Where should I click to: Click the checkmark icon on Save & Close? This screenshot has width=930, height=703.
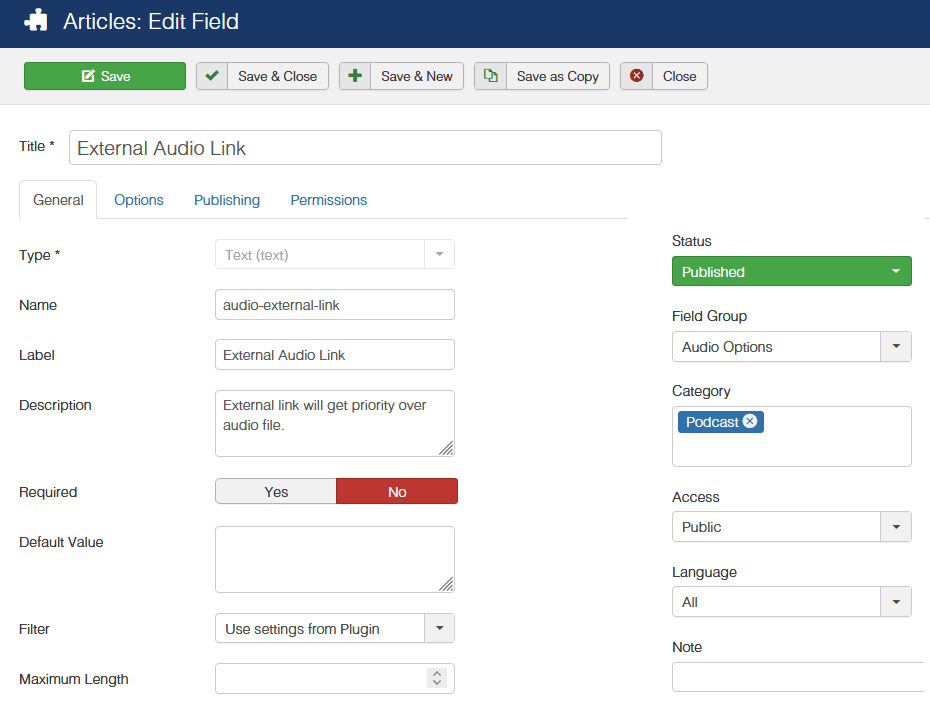point(212,76)
